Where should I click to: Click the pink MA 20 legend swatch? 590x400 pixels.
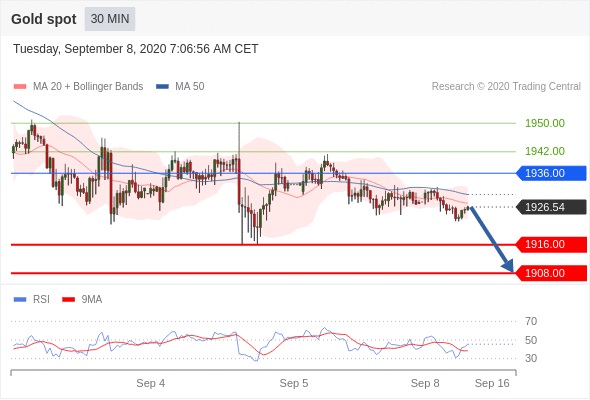20,87
